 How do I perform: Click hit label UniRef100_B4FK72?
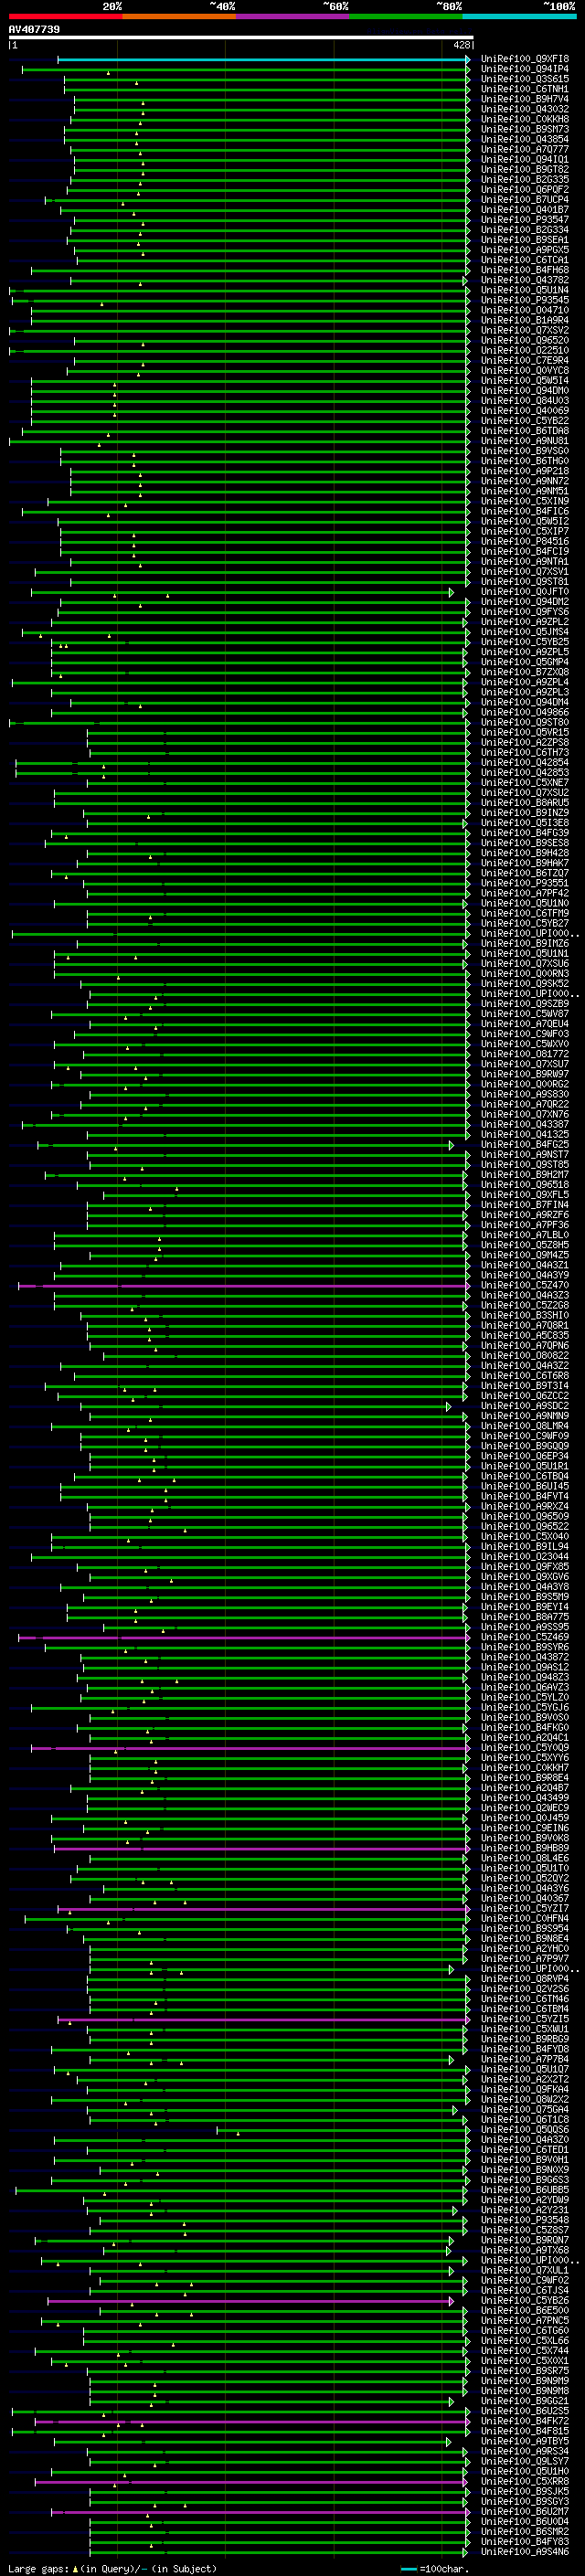(524, 2422)
